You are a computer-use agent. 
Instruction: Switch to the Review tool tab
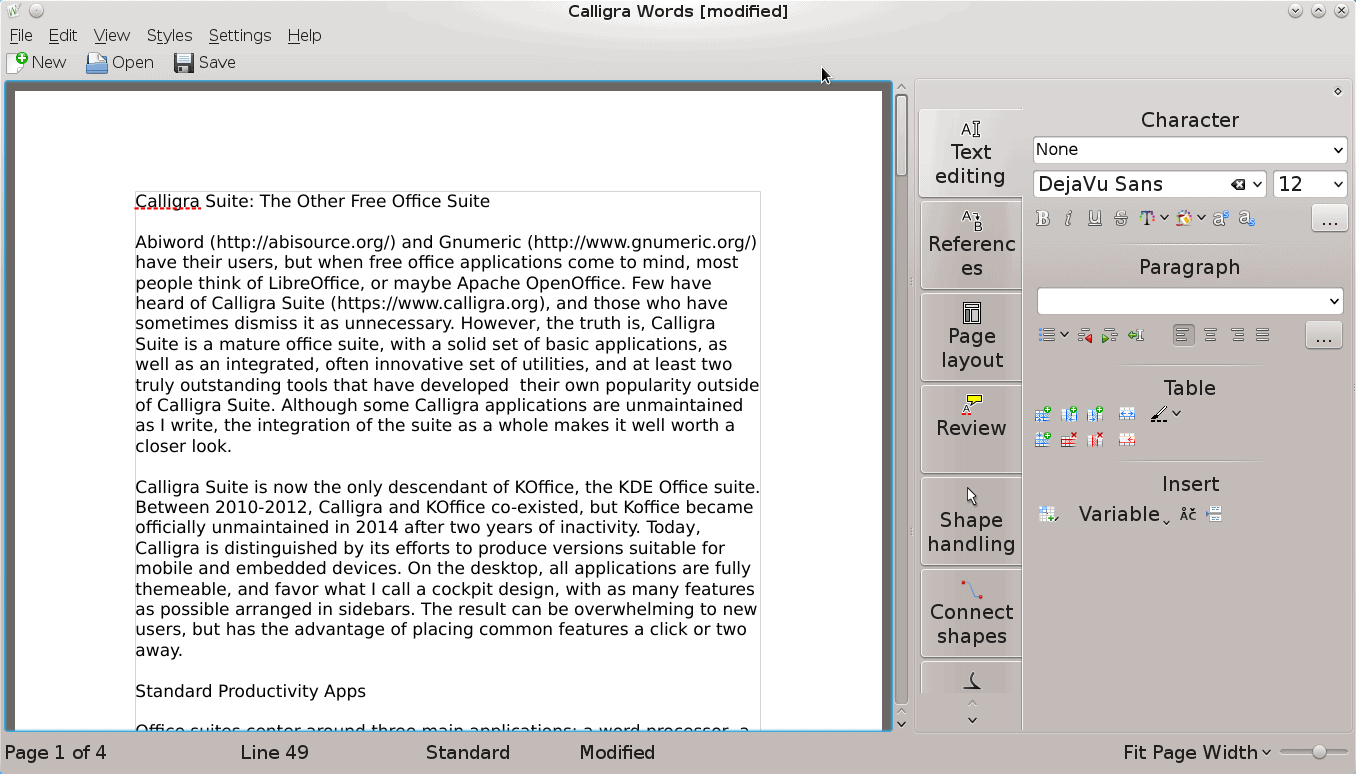click(x=971, y=430)
